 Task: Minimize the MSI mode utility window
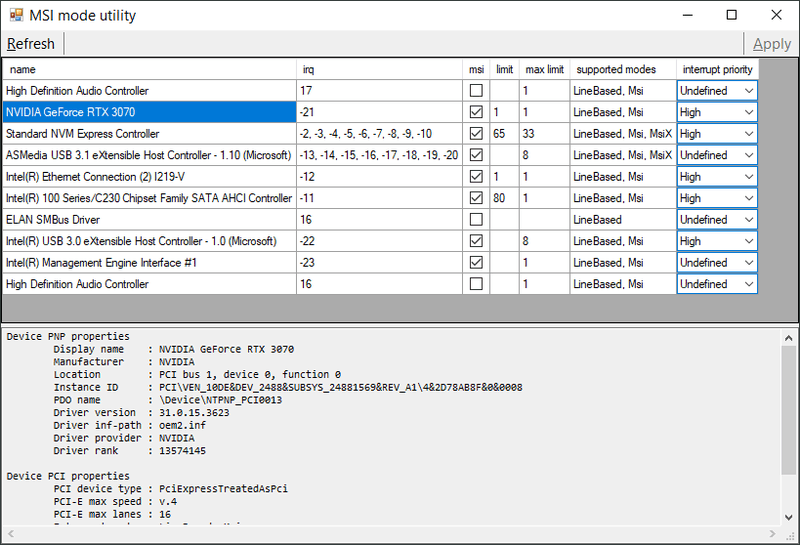point(688,15)
